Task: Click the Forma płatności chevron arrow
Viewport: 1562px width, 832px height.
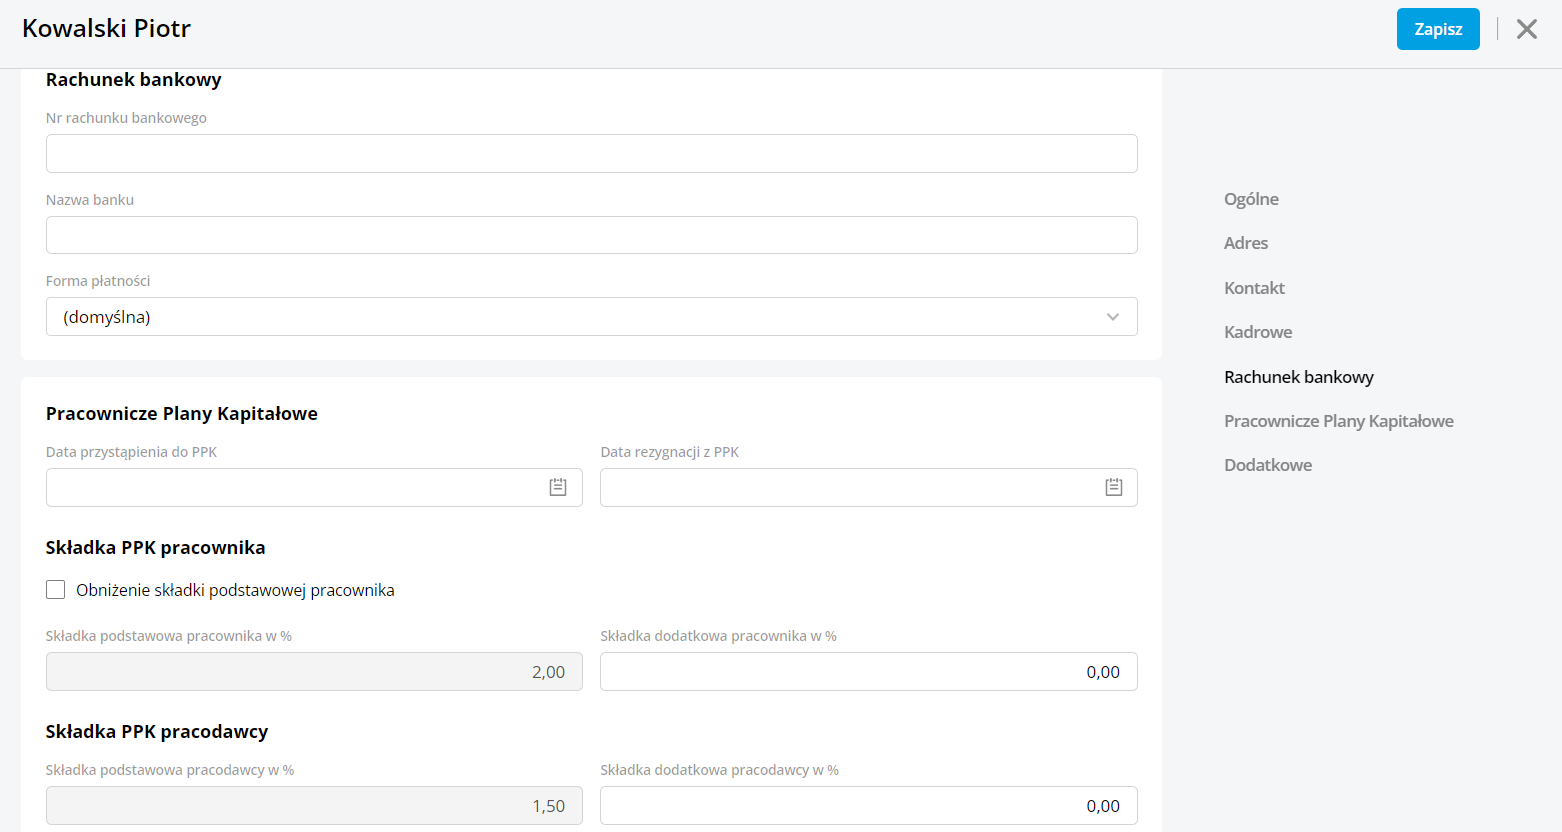Action: point(1112,317)
